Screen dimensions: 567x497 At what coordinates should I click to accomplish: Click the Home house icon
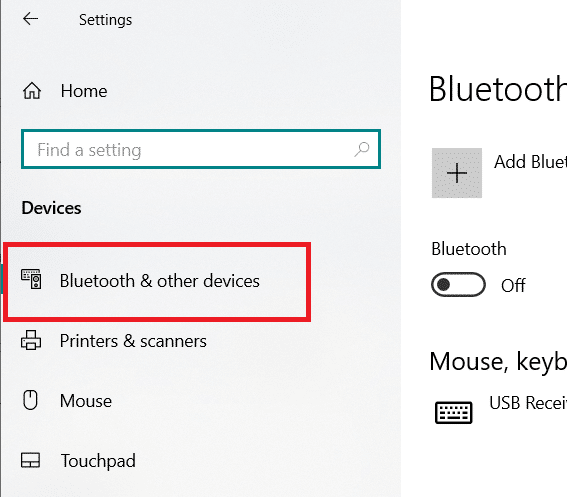(x=32, y=90)
